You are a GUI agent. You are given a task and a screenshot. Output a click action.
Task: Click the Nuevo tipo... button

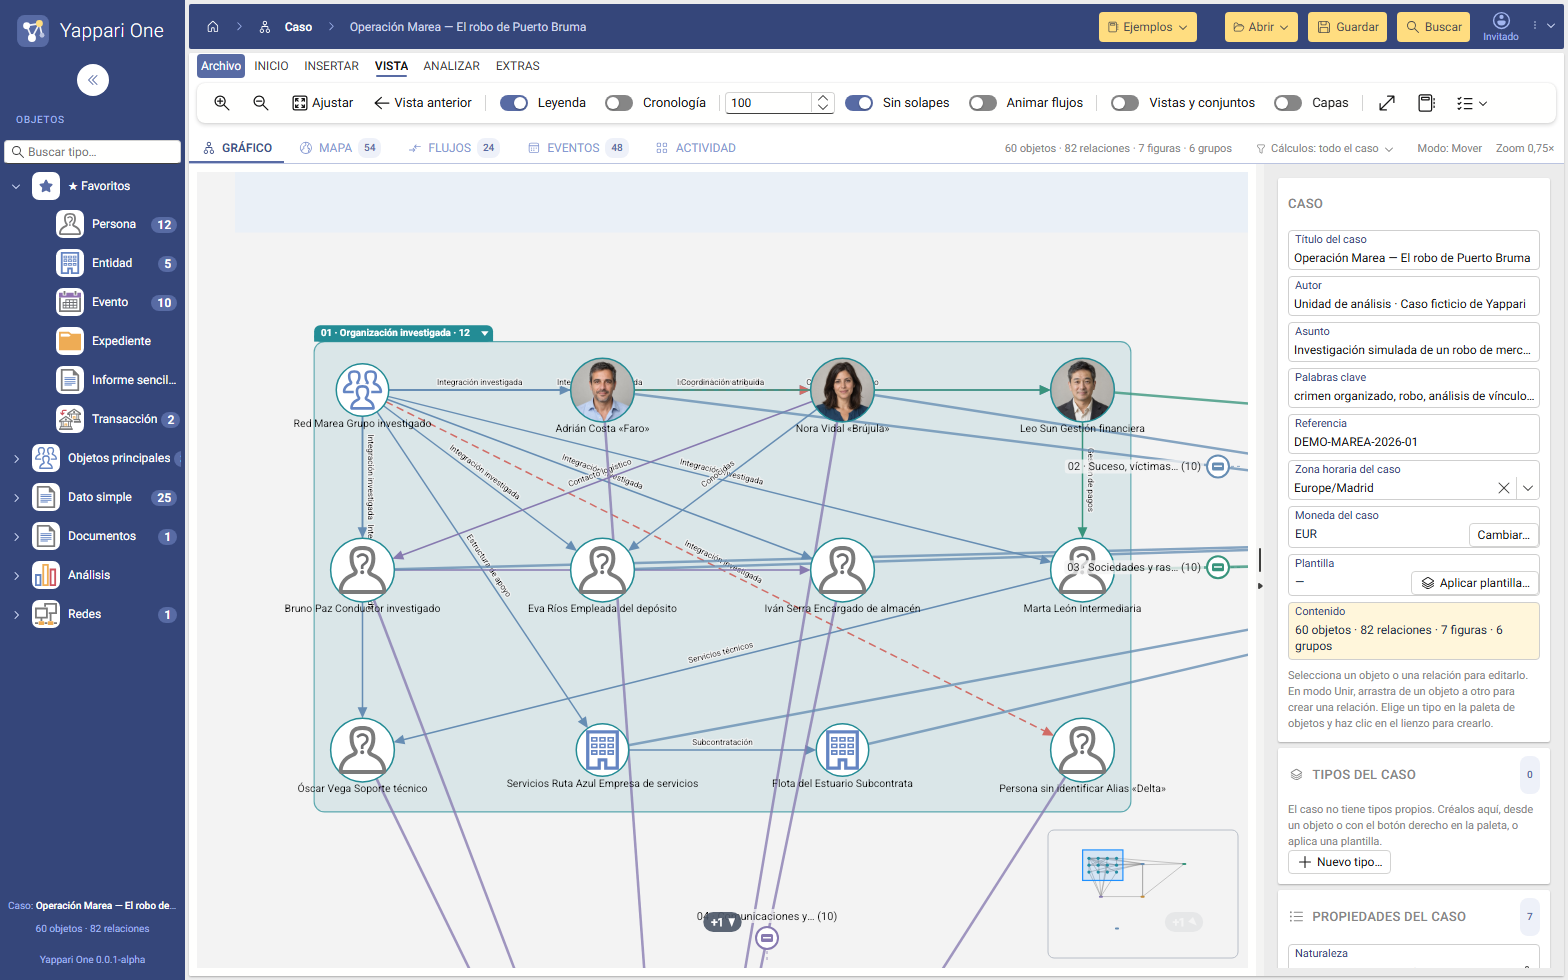pyautogui.click(x=1339, y=862)
